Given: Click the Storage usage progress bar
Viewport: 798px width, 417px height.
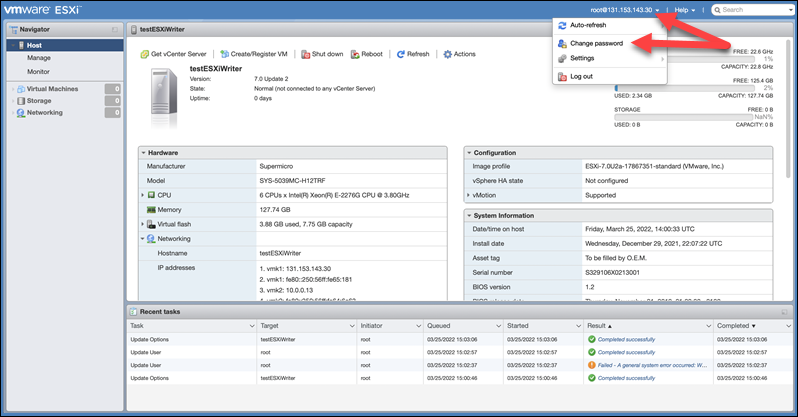Looking at the screenshot, I should pos(683,117).
